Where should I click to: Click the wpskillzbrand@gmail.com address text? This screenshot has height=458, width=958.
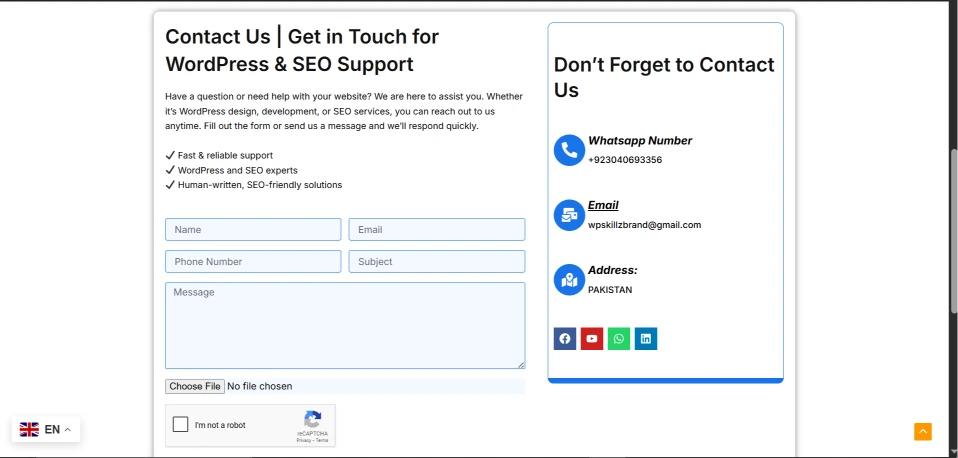click(645, 225)
